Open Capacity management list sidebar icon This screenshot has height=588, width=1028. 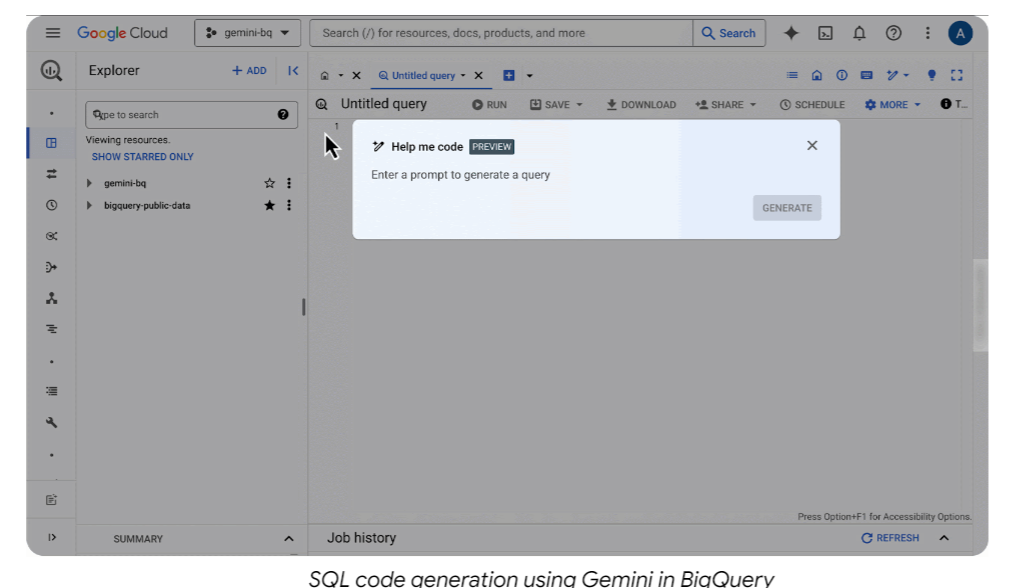pos(51,391)
